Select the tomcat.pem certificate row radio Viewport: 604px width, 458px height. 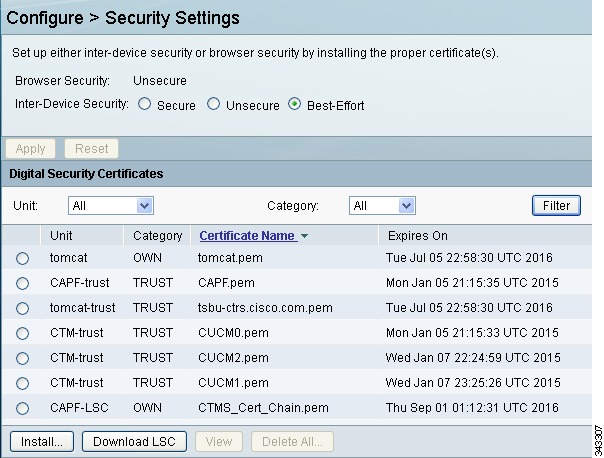coord(22,258)
